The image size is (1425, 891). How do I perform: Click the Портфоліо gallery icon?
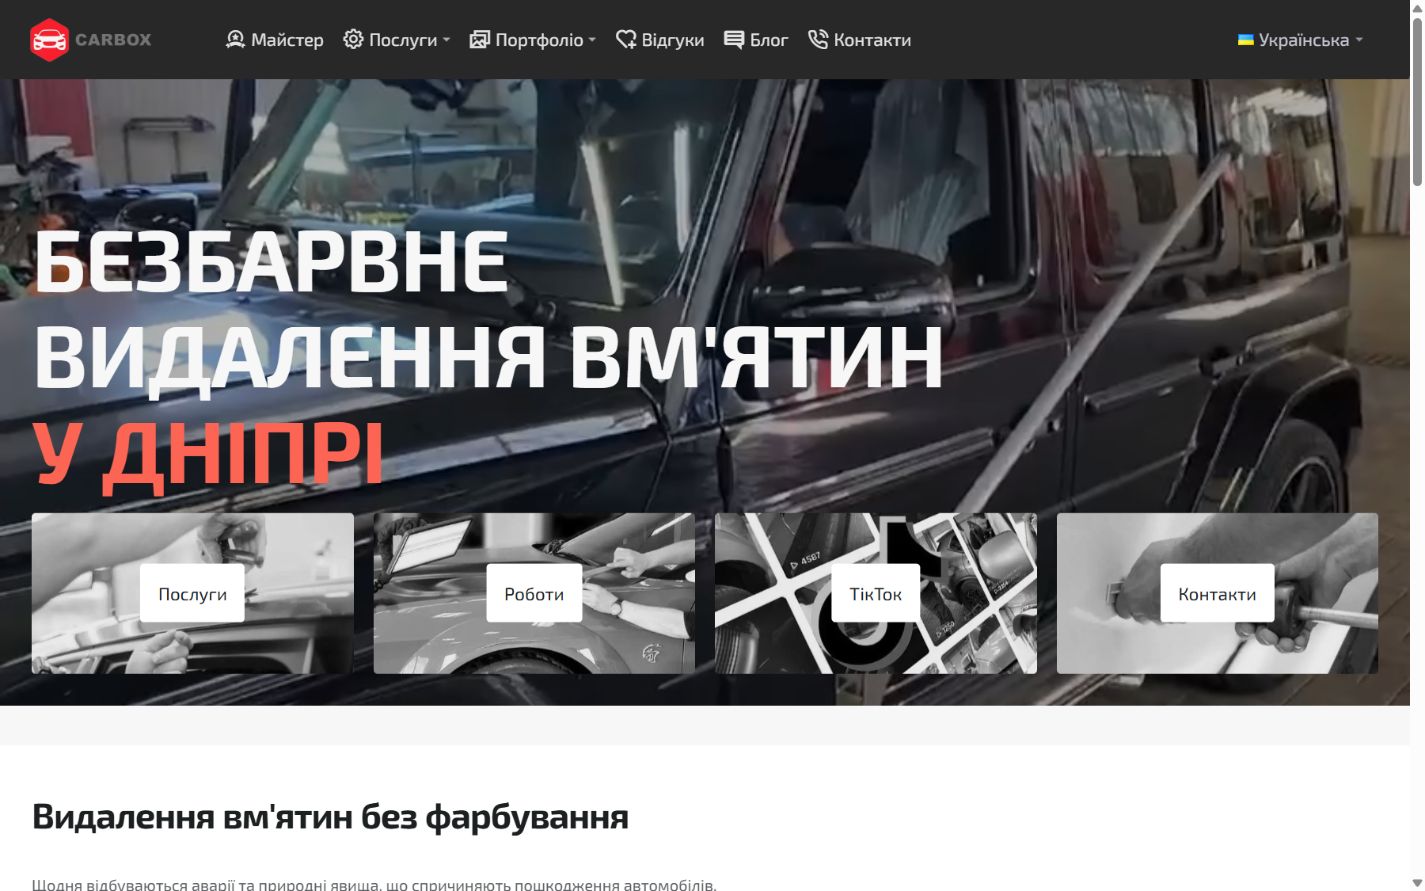point(479,40)
